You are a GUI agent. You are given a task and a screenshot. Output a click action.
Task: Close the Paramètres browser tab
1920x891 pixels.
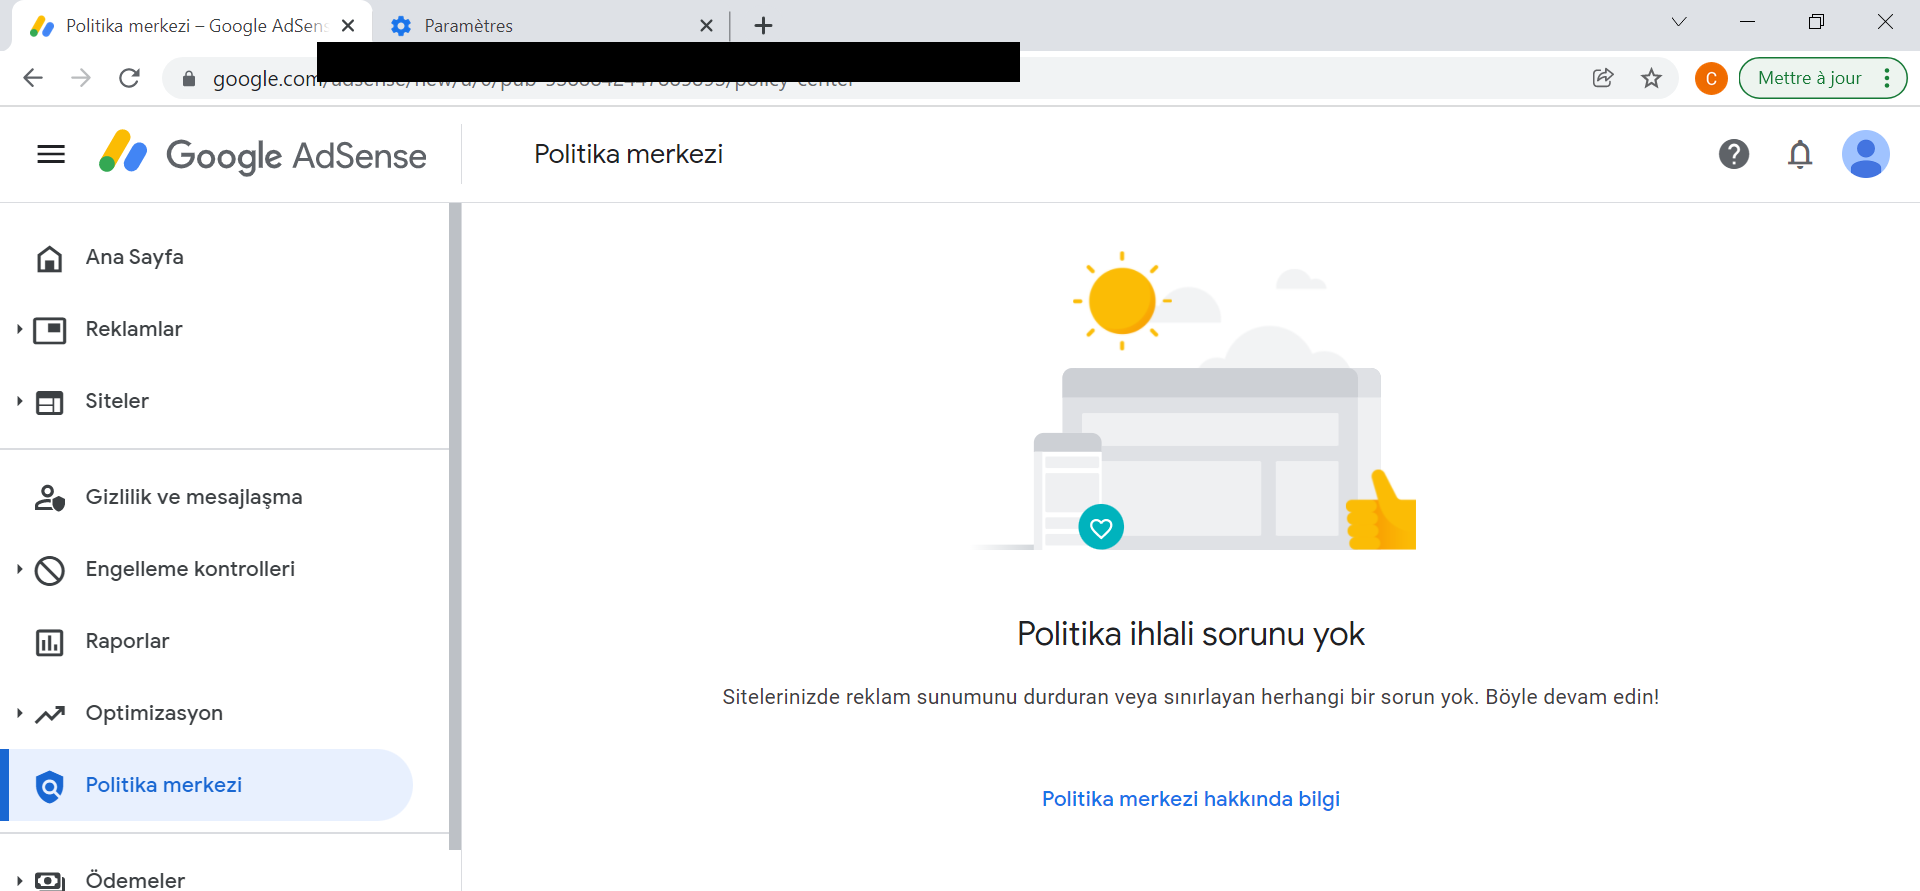click(707, 26)
